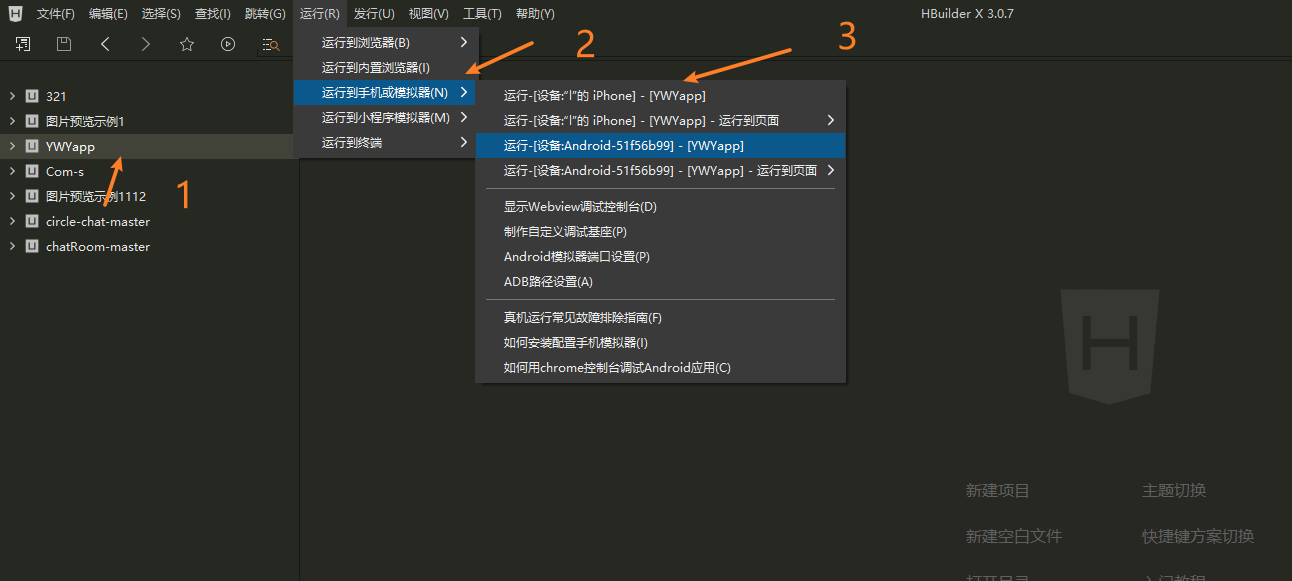The width and height of the screenshot is (1292, 581).
Task: Select Android模拟器端口设置(P)
Action: (x=661, y=257)
